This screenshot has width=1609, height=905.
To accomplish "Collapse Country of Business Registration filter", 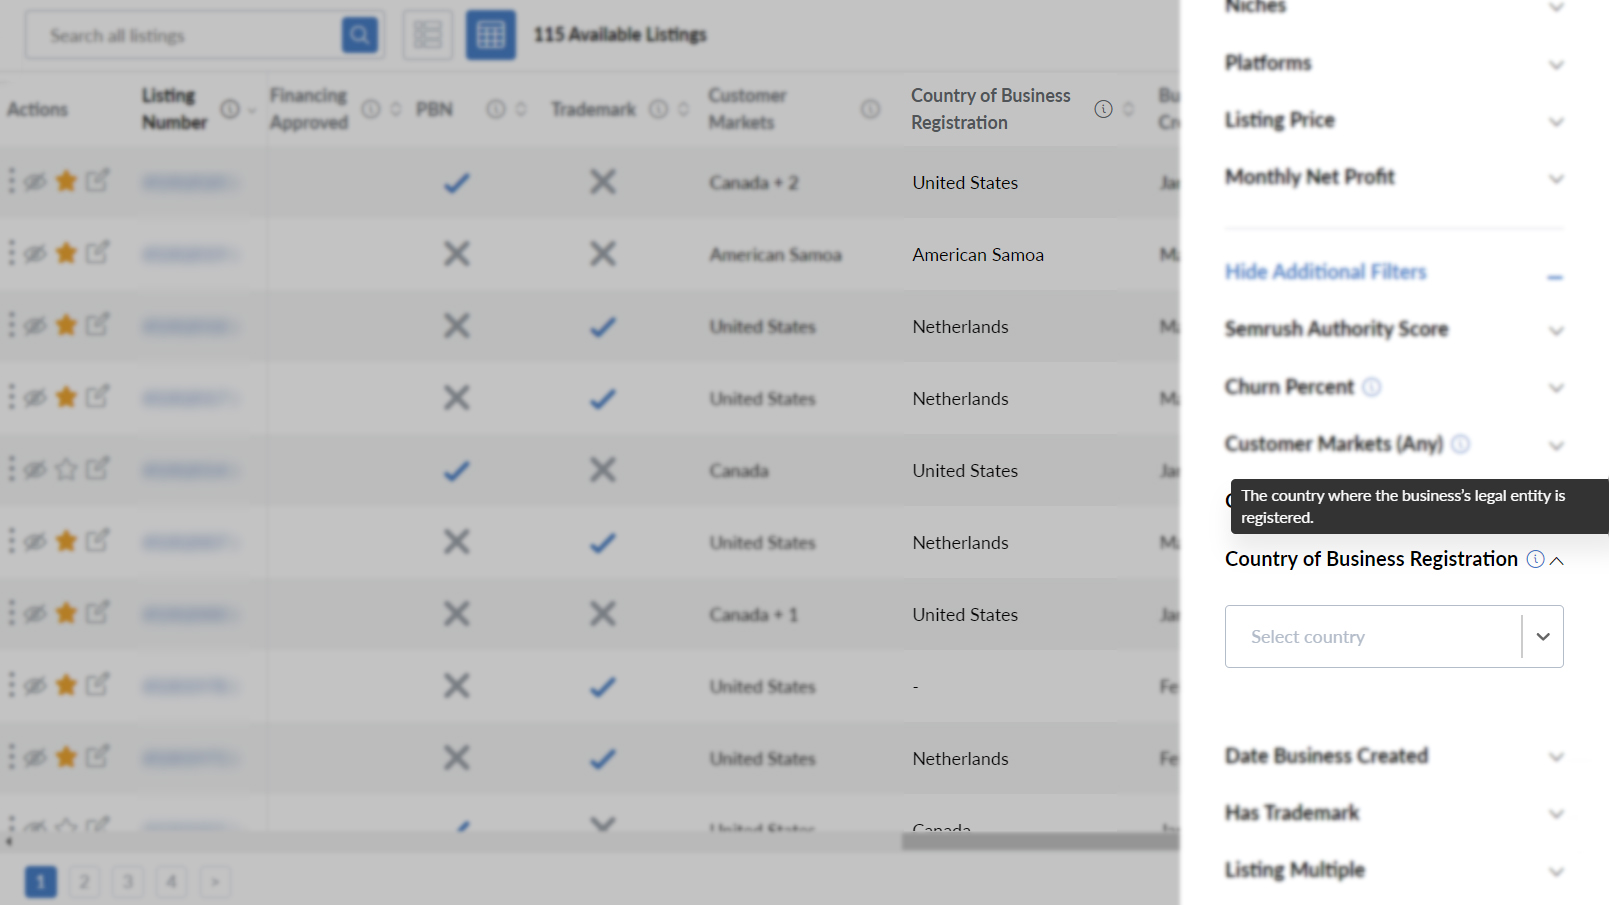I will click(x=1556, y=560).
